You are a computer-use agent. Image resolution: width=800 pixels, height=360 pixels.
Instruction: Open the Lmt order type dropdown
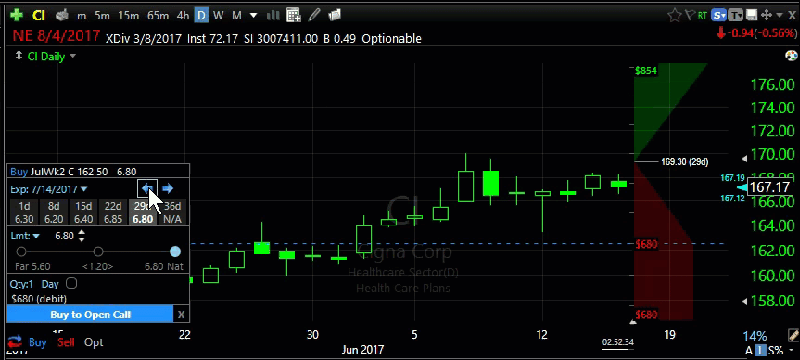tap(25, 236)
